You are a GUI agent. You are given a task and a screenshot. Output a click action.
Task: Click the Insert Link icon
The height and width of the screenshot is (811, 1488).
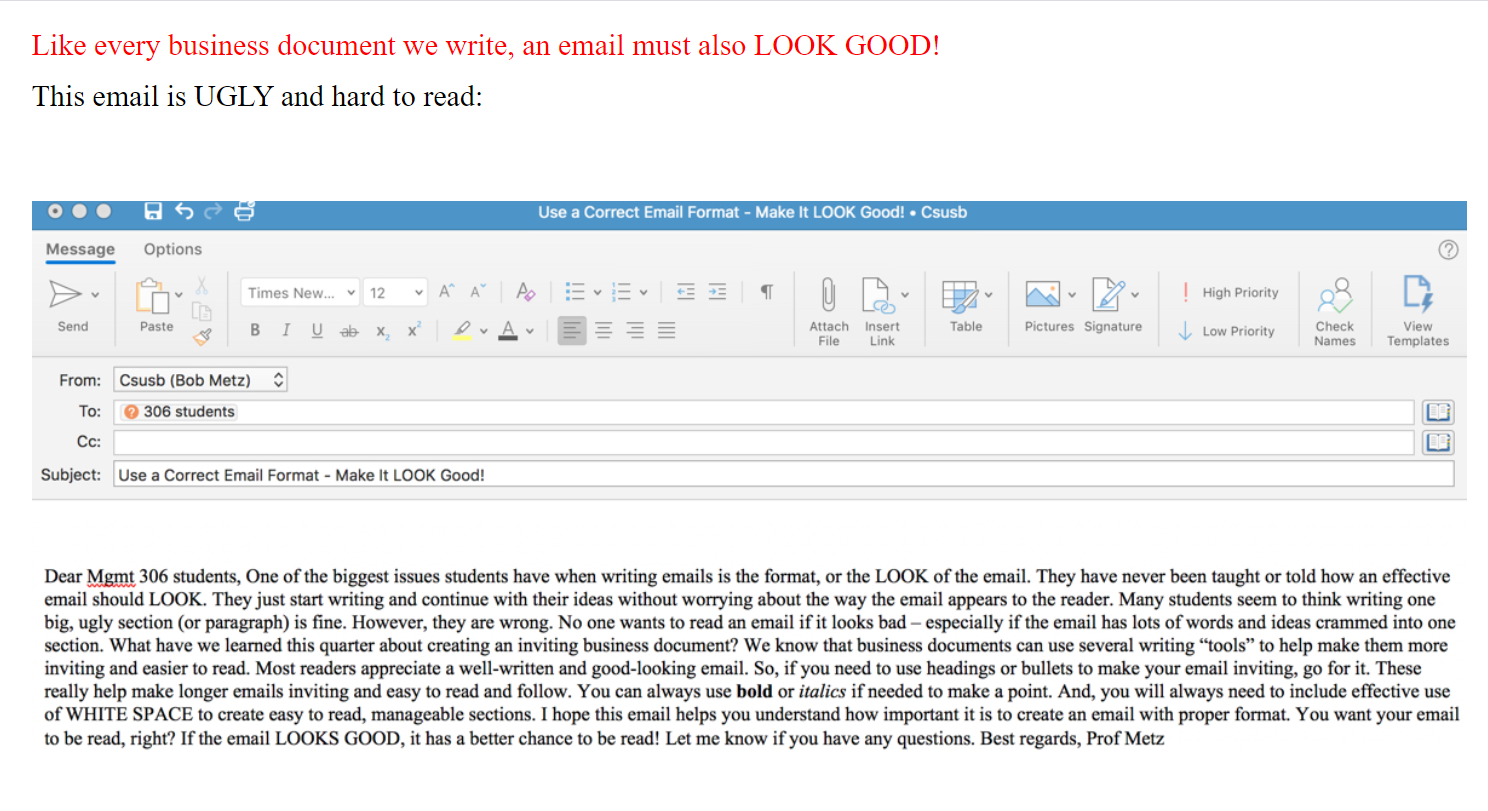877,296
